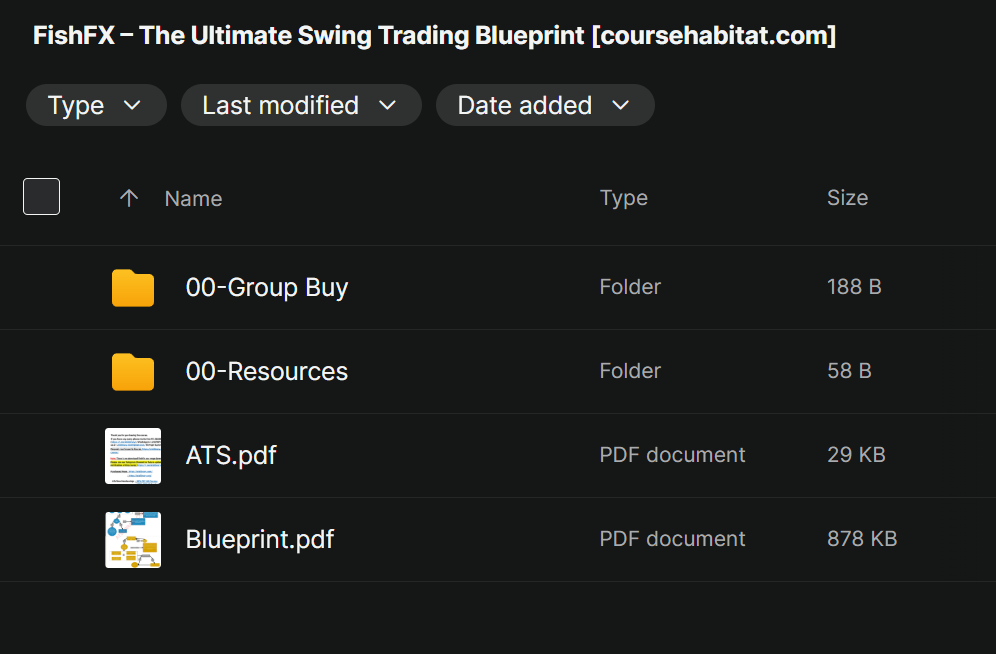The height and width of the screenshot is (654, 996).
Task: Open the 00-Group Buy folder name
Action: [x=266, y=288]
